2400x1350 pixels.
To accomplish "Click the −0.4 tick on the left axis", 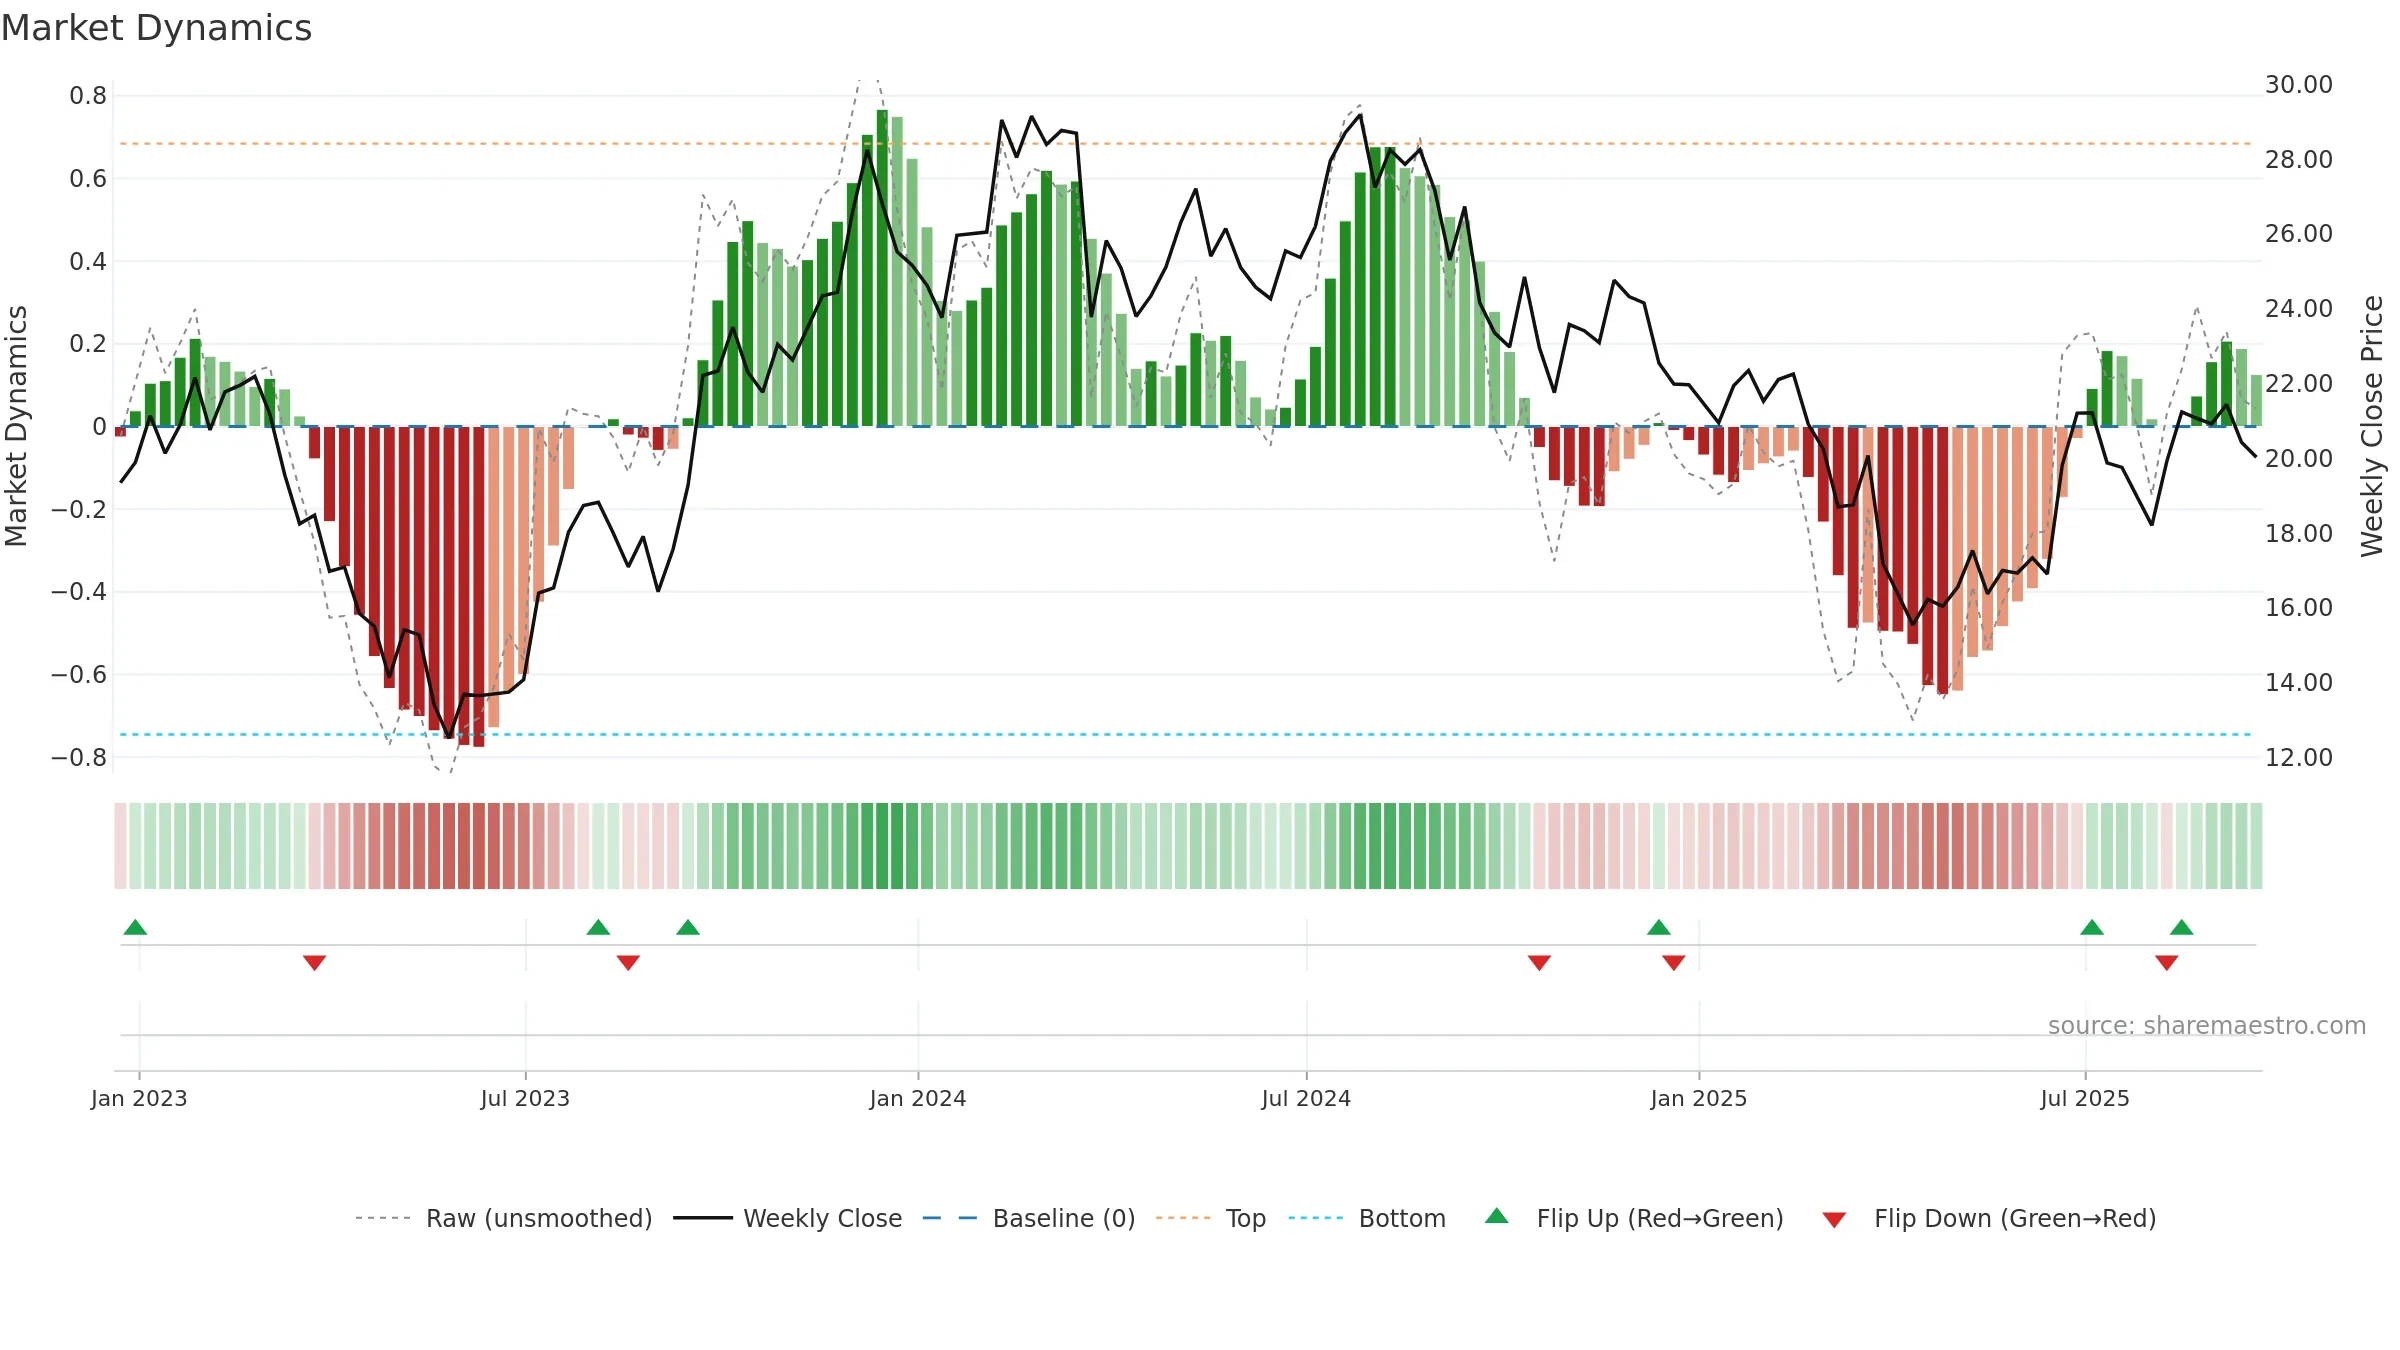I will [x=79, y=592].
